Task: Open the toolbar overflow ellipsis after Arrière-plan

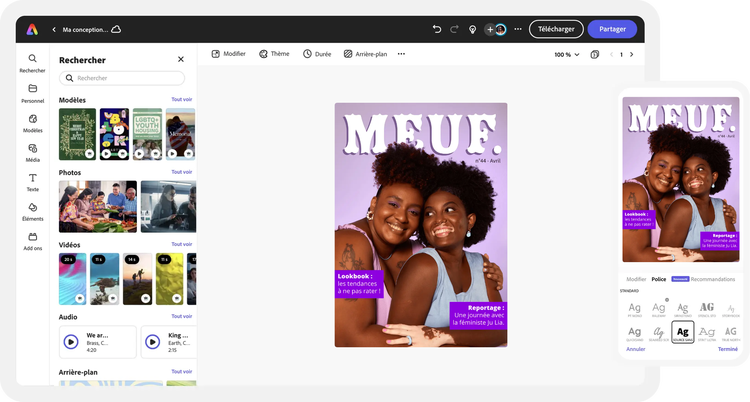Action: coord(401,54)
